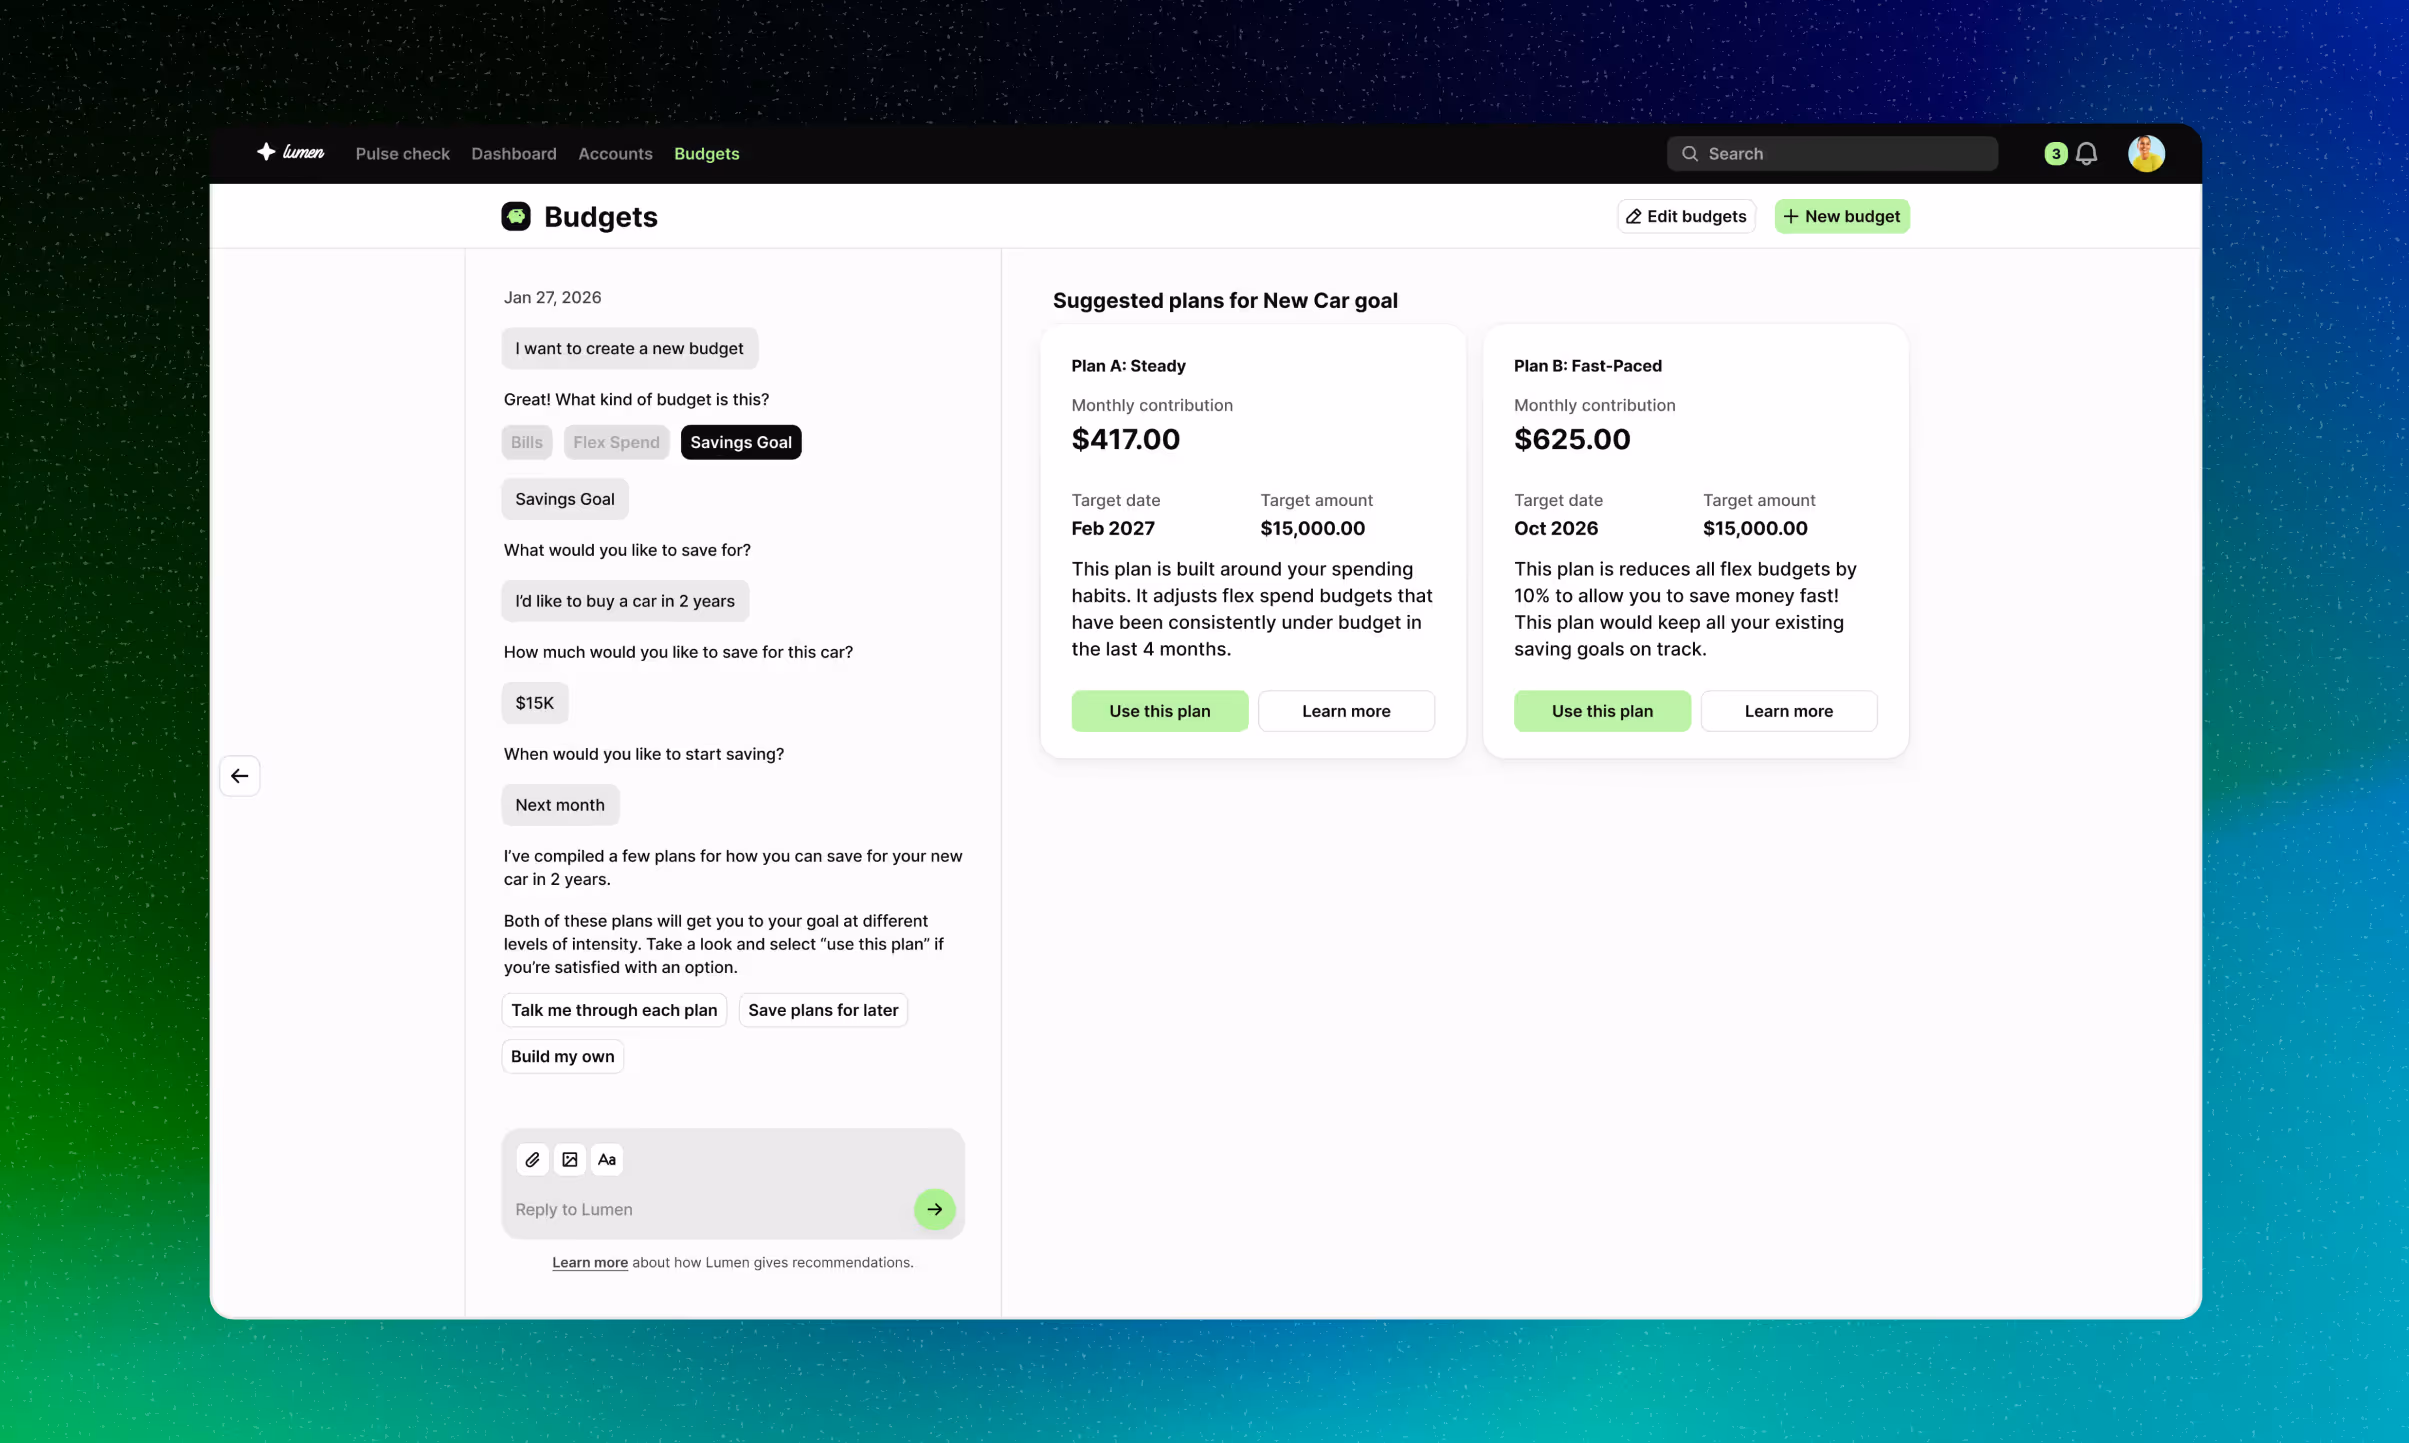Select the Bills budget type
The width and height of the screenshot is (2409, 1443).
coord(526,442)
